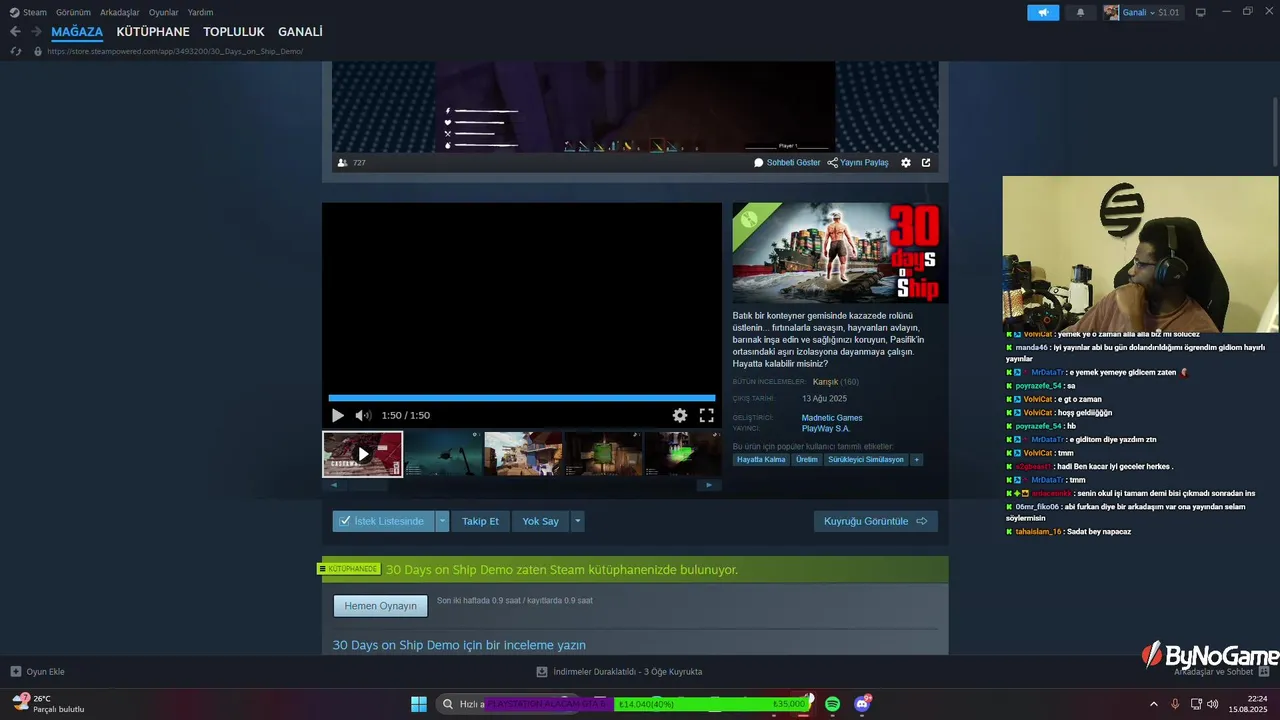This screenshot has width=1280, height=720.
Task: Switch to Big Picture mode icon
Action: click(1200, 12)
